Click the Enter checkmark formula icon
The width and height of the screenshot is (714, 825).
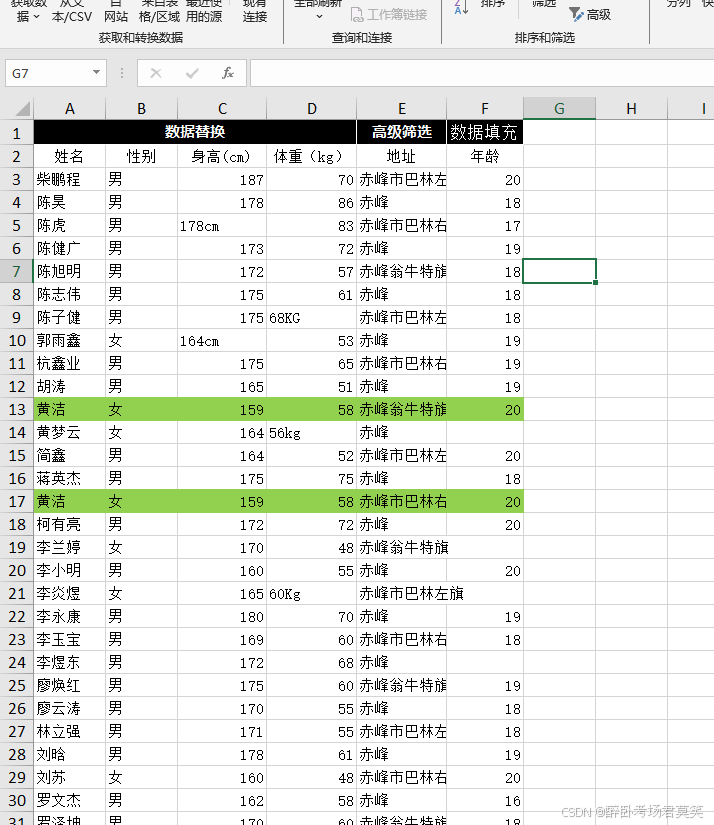point(192,73)
